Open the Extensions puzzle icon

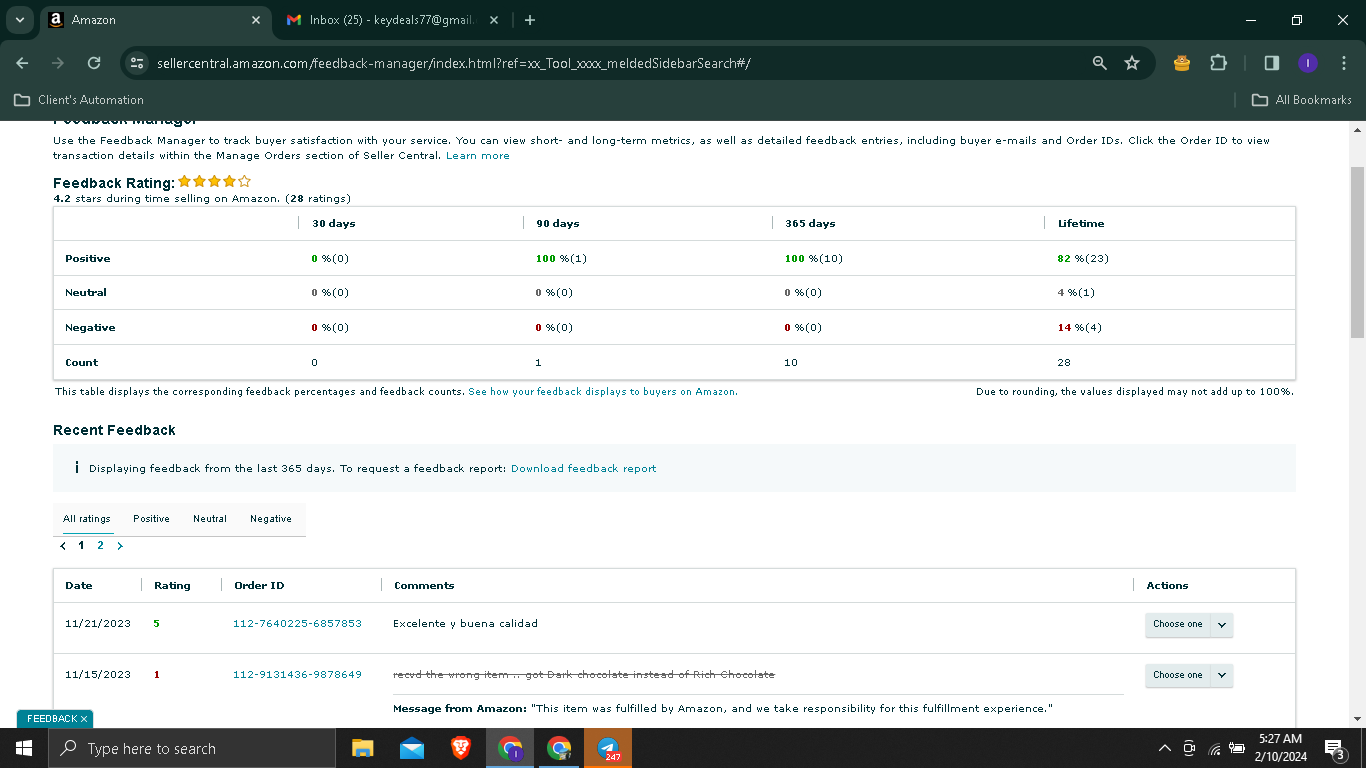point(1218,63)
